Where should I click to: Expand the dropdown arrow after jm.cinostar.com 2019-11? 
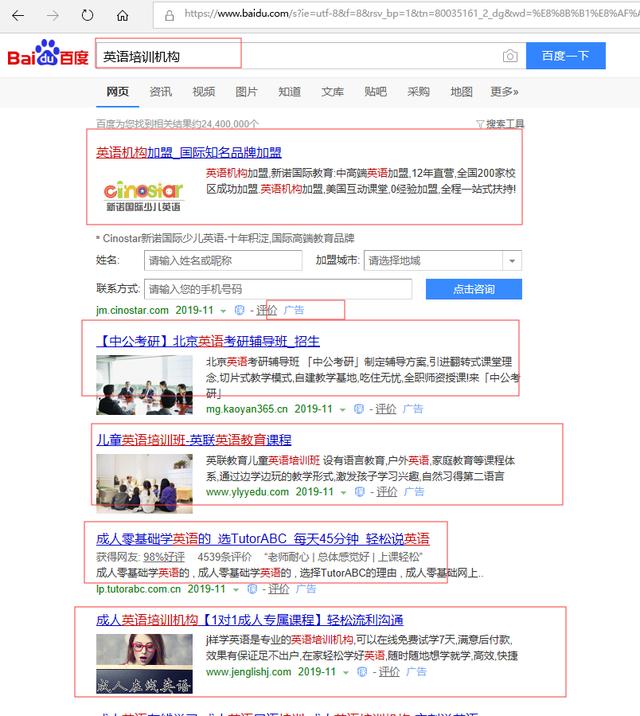click(x=223, y=311)
